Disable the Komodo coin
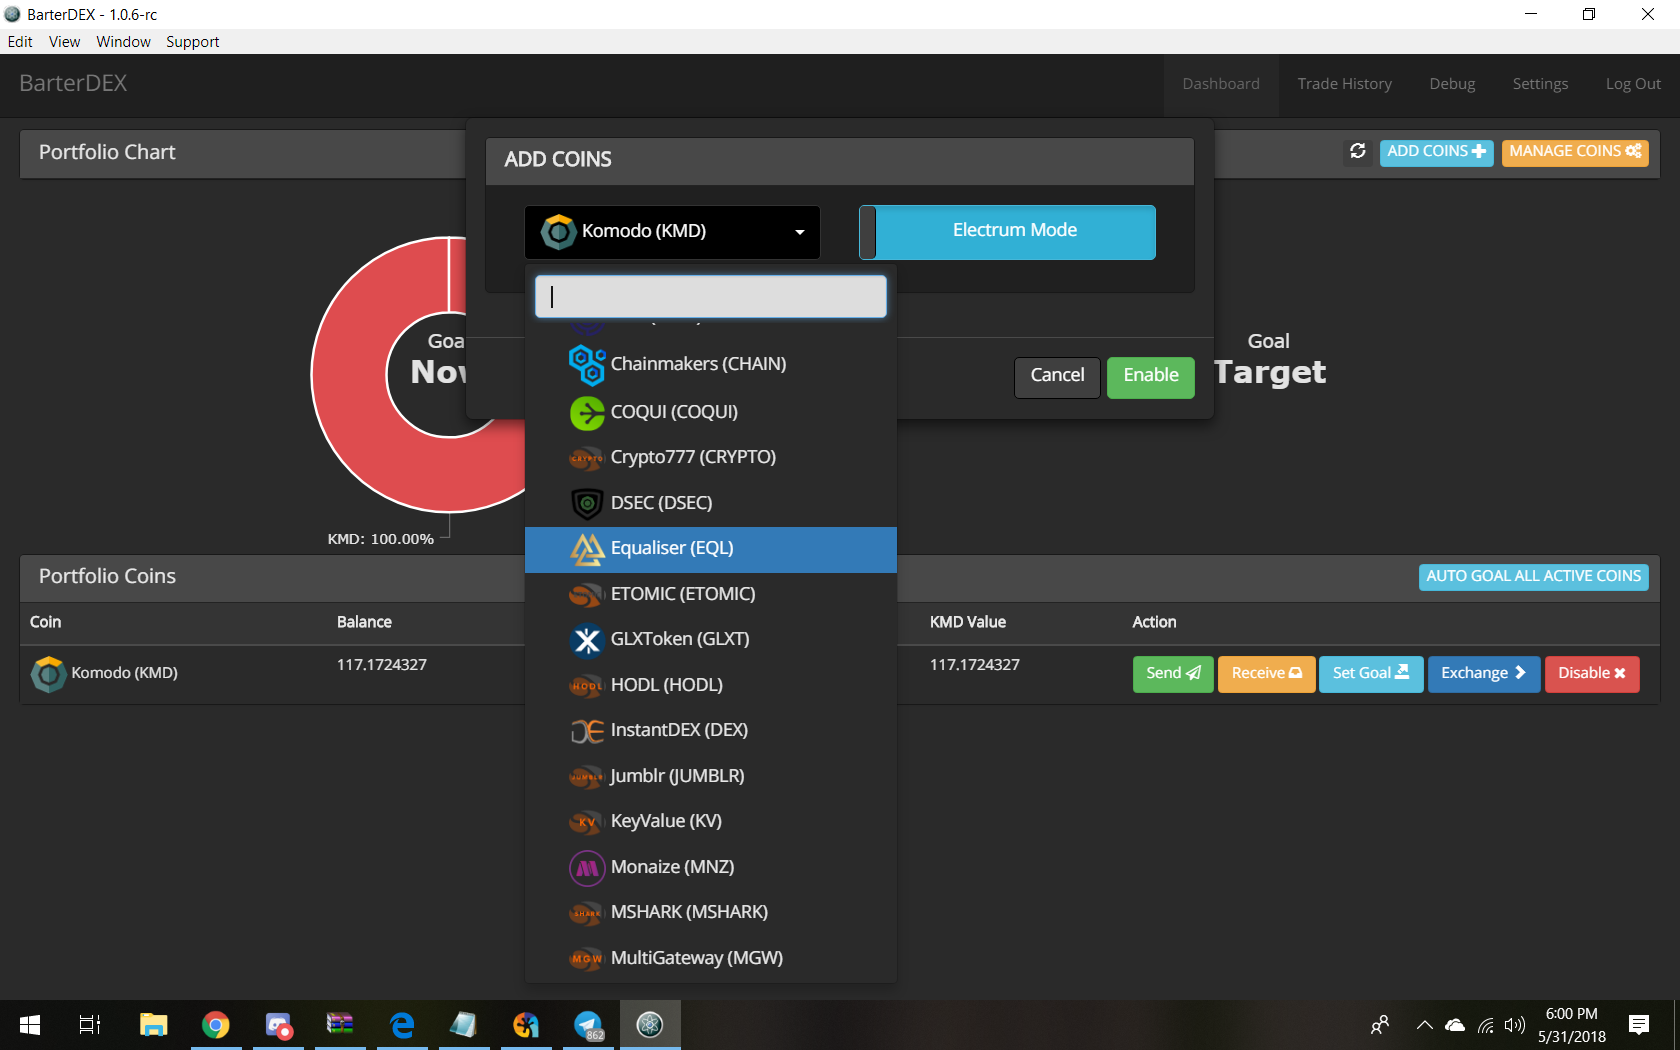The height and width of the screenshot is (1050, 1680). tap(1591, 674)
